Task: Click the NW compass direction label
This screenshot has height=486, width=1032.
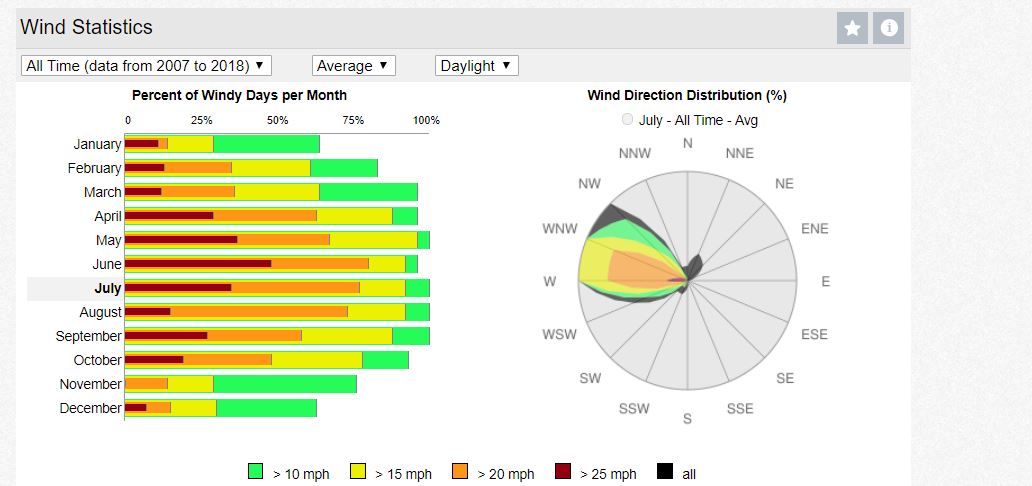Action: (590, 184)
